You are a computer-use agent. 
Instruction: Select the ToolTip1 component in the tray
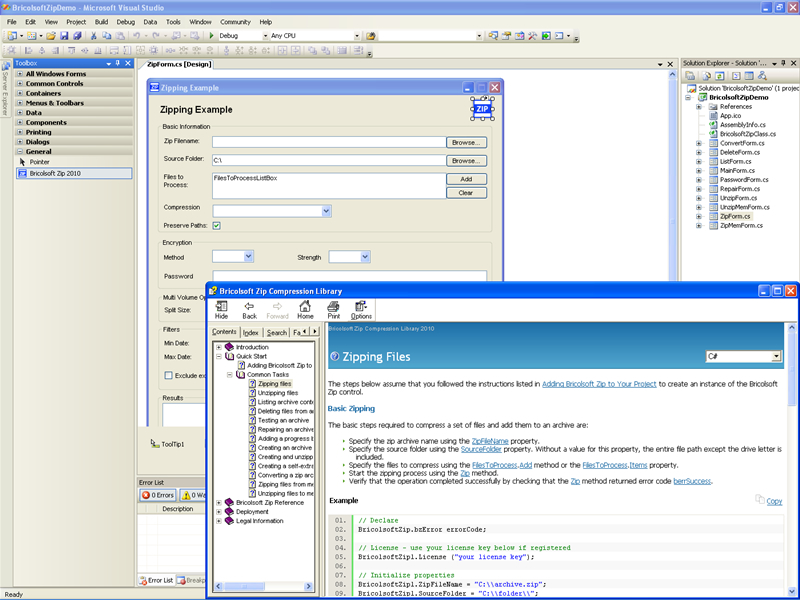pos(168,444)
